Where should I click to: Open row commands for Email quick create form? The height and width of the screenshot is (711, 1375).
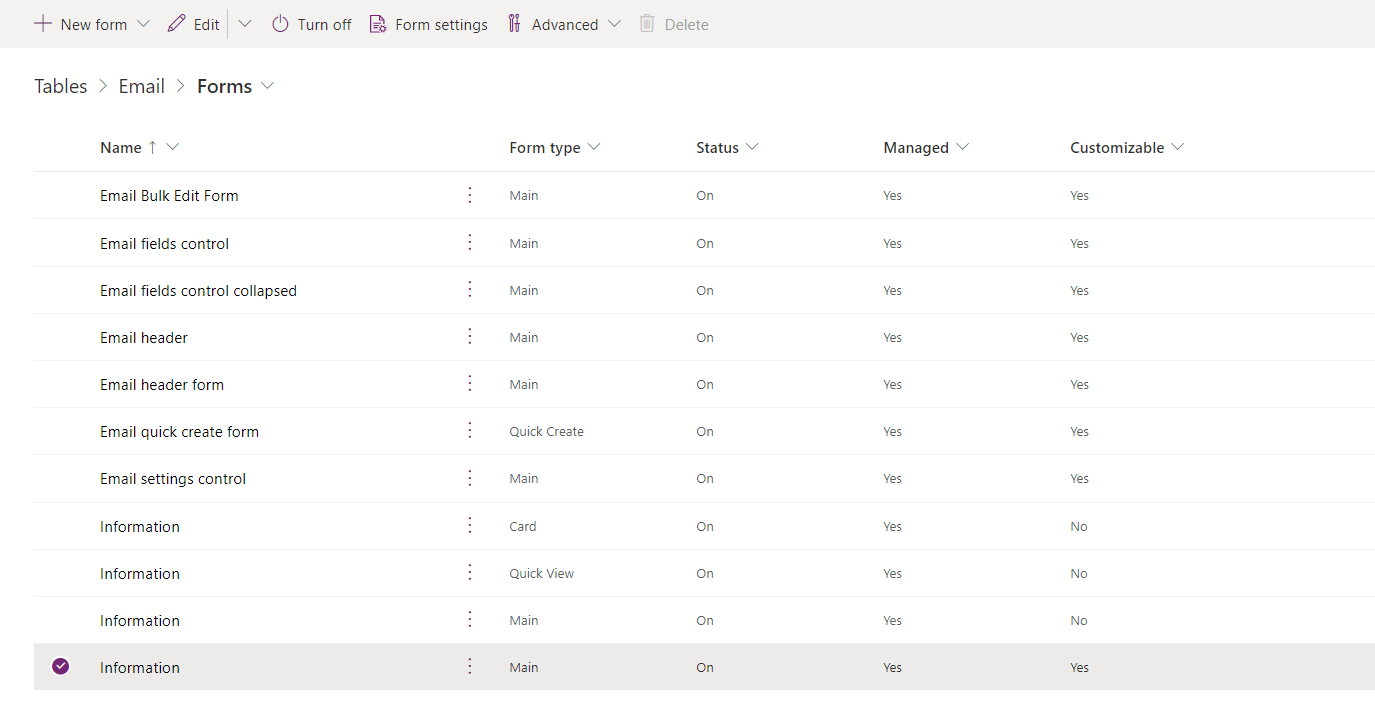click(469, 430)
